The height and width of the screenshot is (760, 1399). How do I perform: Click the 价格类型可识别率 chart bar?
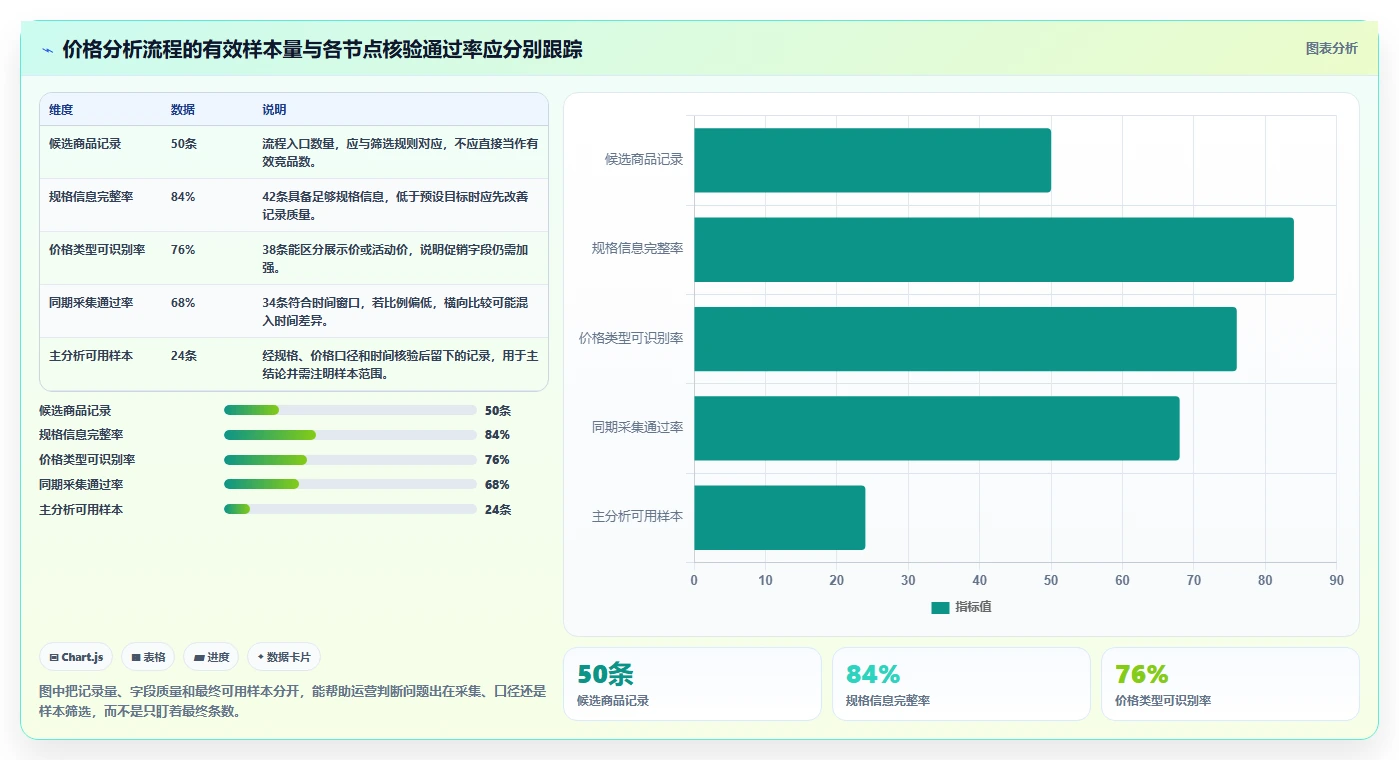[965, 339]
